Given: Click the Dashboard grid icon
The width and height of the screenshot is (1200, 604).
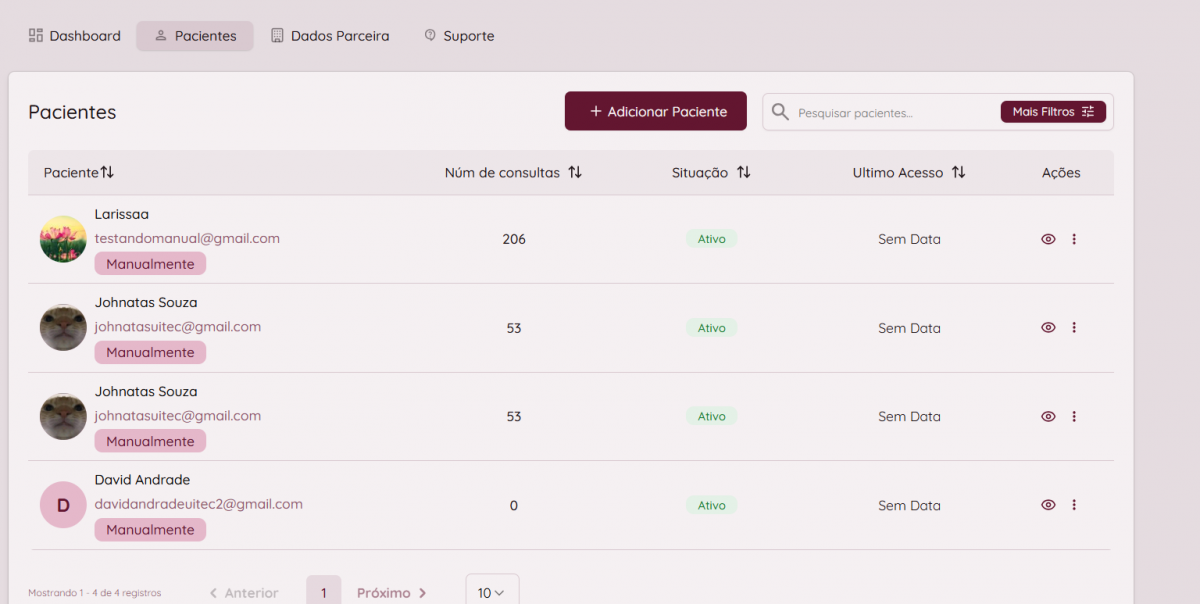Looking at the screenshot, I should [x=36, y=36].
